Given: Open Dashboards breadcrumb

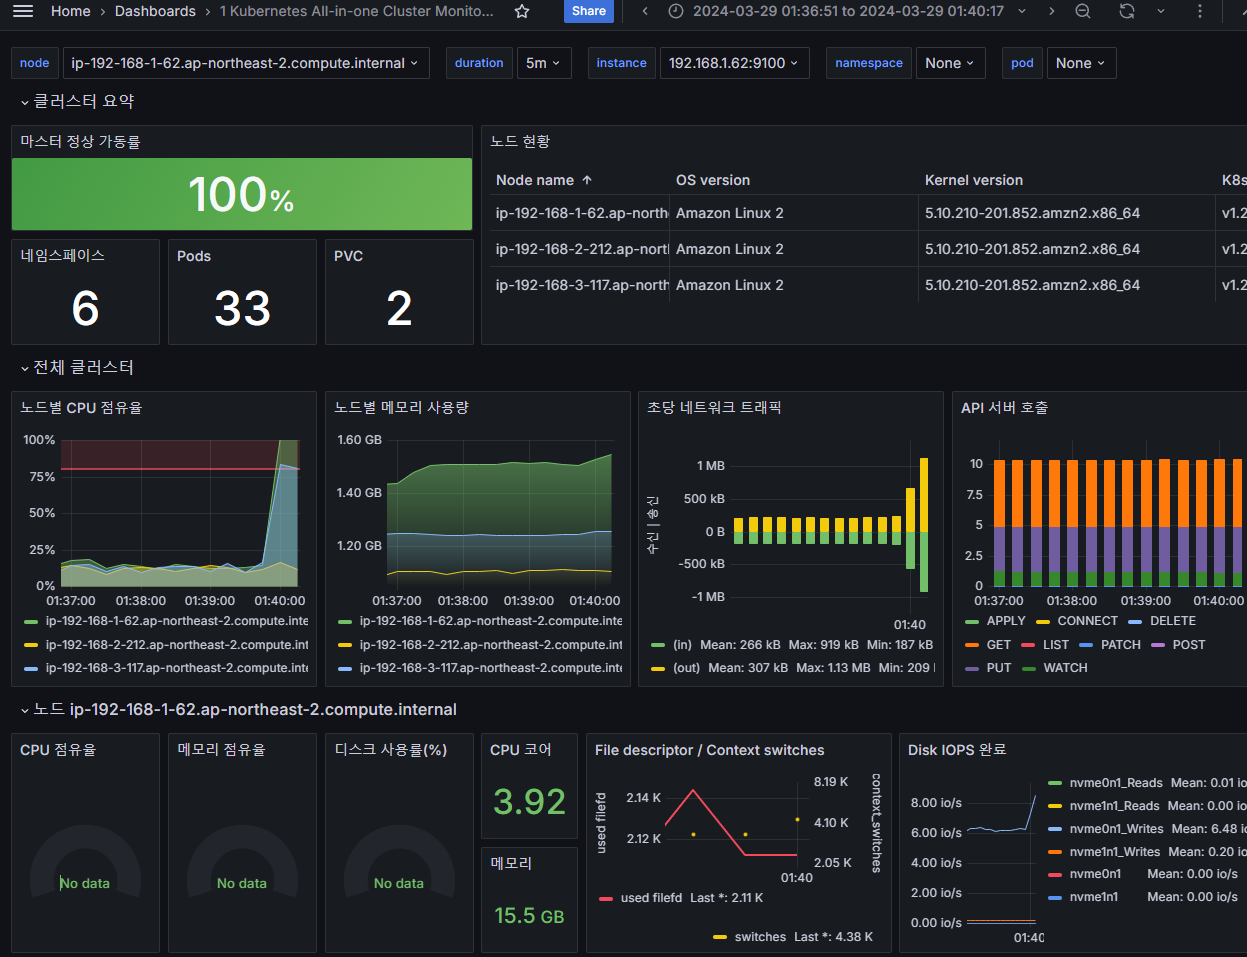Looking at the screenshot, I should click(155, 11).
